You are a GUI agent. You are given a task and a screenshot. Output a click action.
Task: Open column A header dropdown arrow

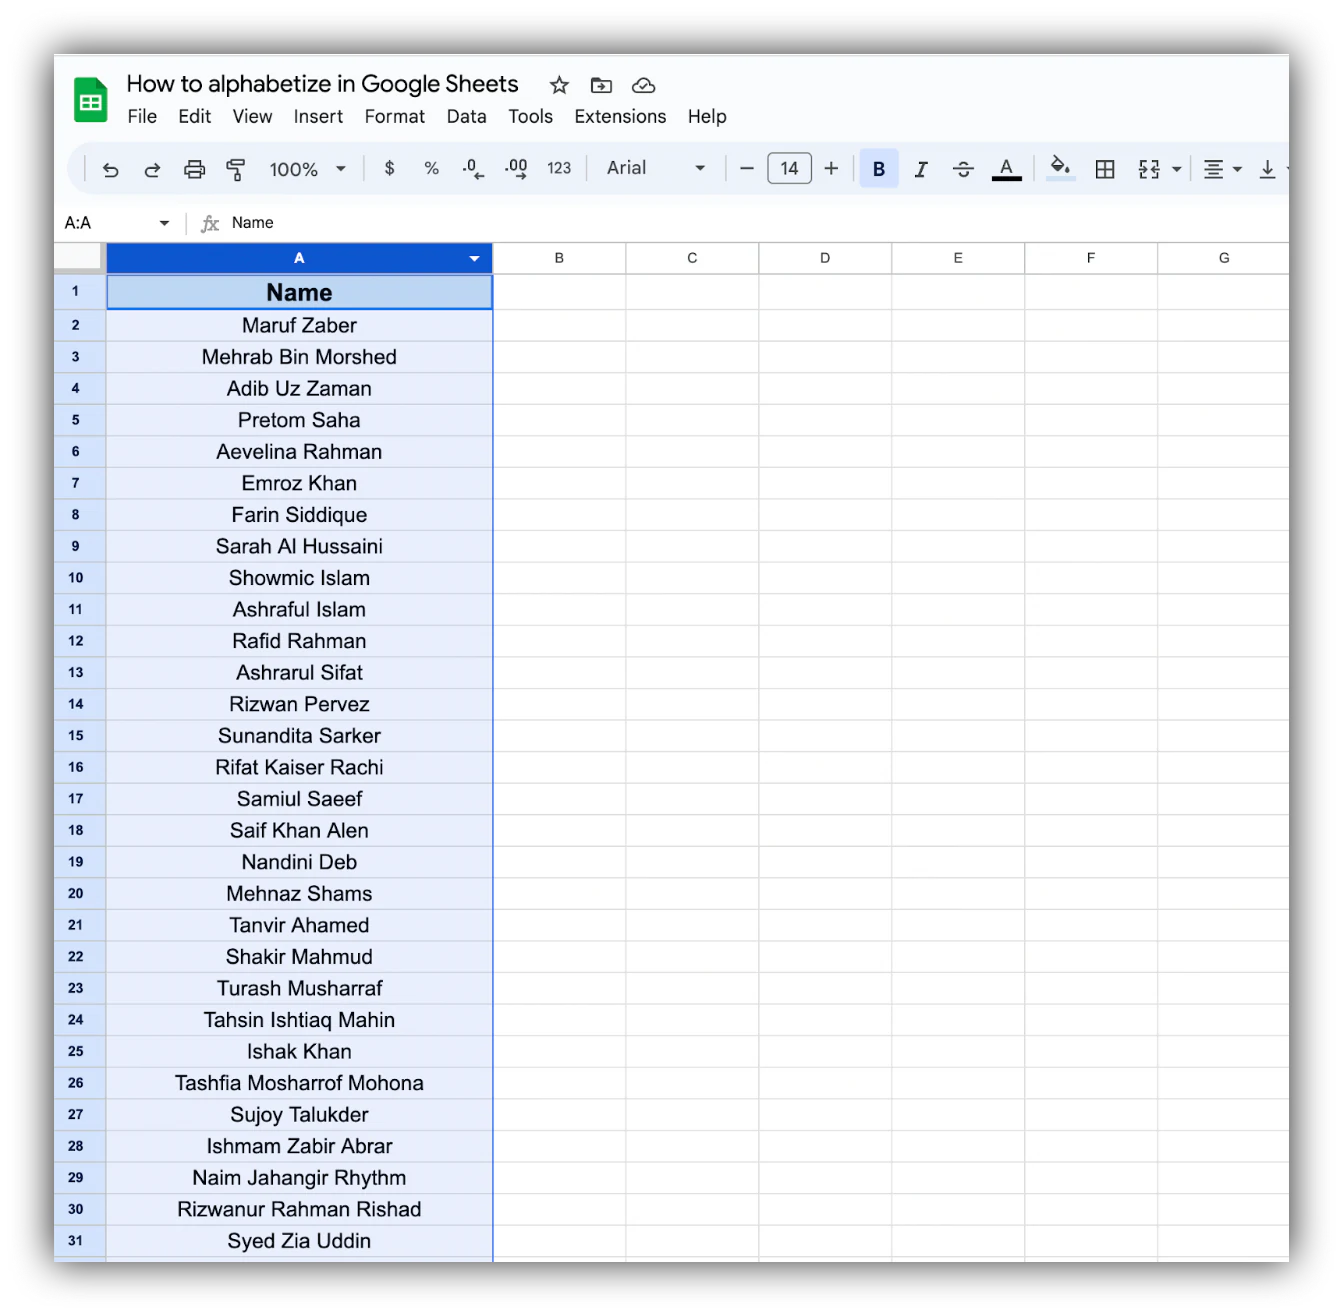pos(474,258)
